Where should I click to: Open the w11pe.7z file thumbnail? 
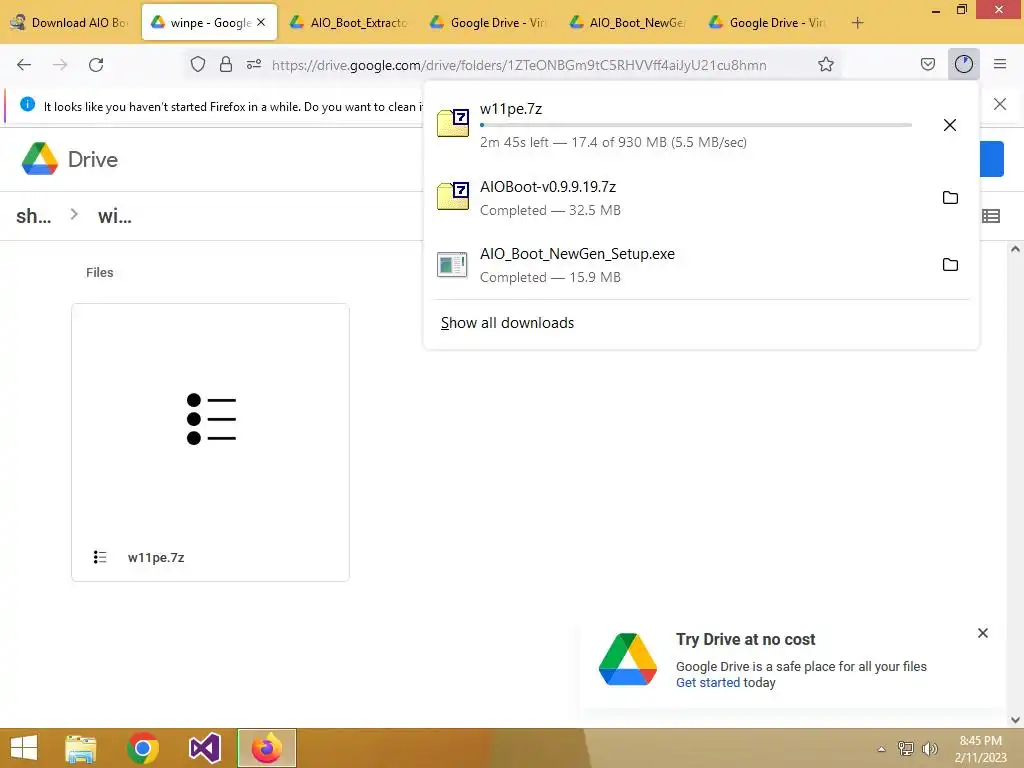point(210,419)
